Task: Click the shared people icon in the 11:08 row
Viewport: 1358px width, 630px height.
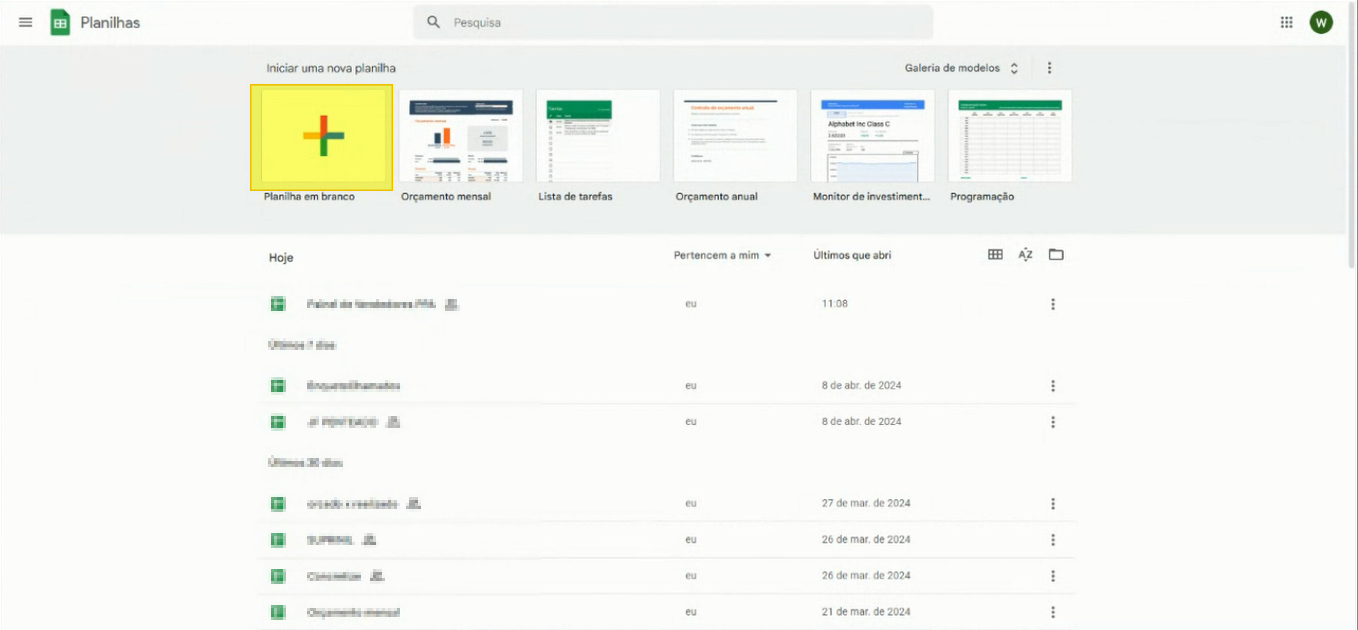Action: click(452, 304)
